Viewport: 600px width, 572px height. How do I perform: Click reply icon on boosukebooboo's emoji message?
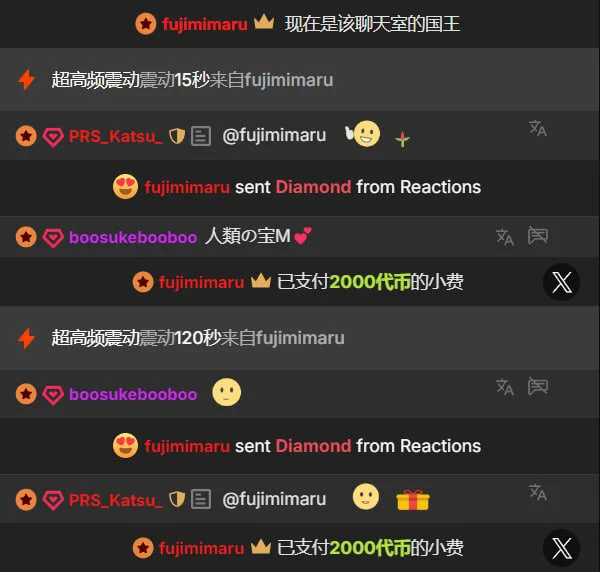coord(538,386)
